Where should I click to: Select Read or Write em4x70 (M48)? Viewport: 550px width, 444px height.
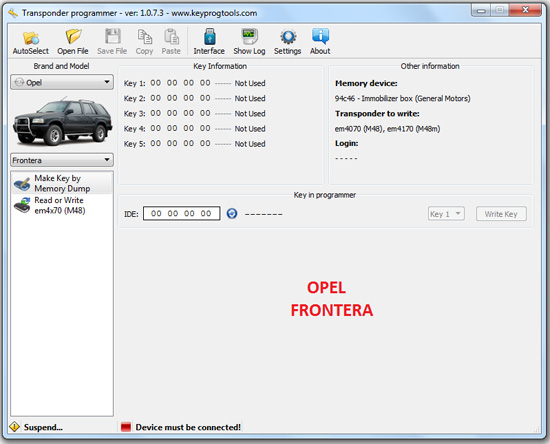(x=62, y=205)
